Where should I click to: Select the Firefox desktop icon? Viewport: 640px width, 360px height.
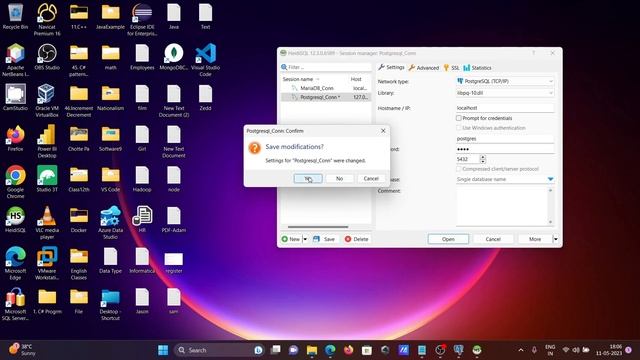(15, 138)
